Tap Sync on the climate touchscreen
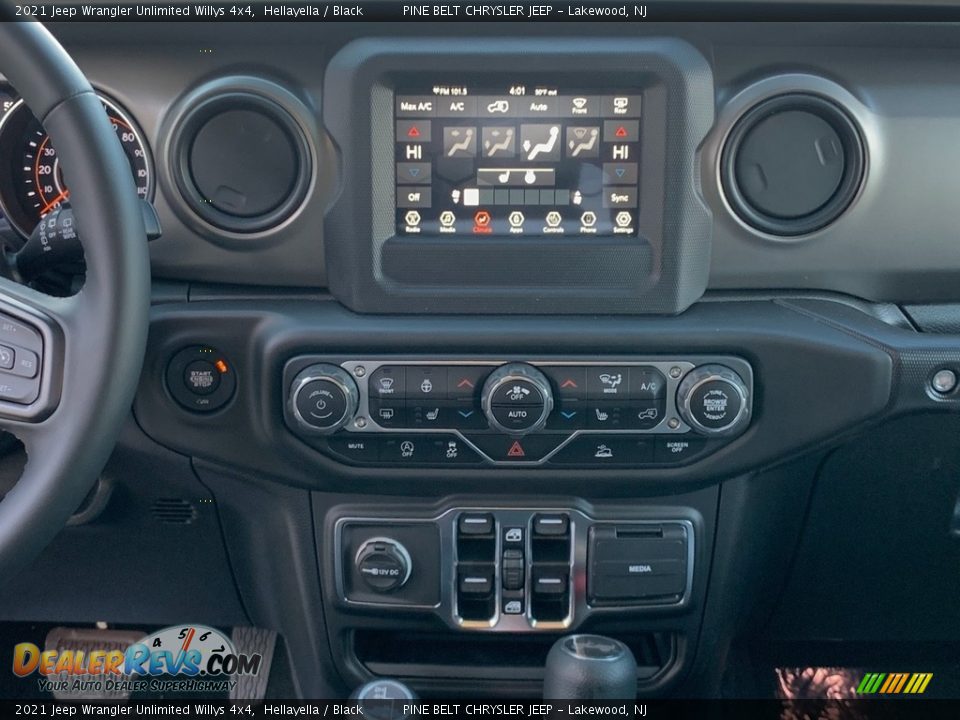 coord(620,197)
